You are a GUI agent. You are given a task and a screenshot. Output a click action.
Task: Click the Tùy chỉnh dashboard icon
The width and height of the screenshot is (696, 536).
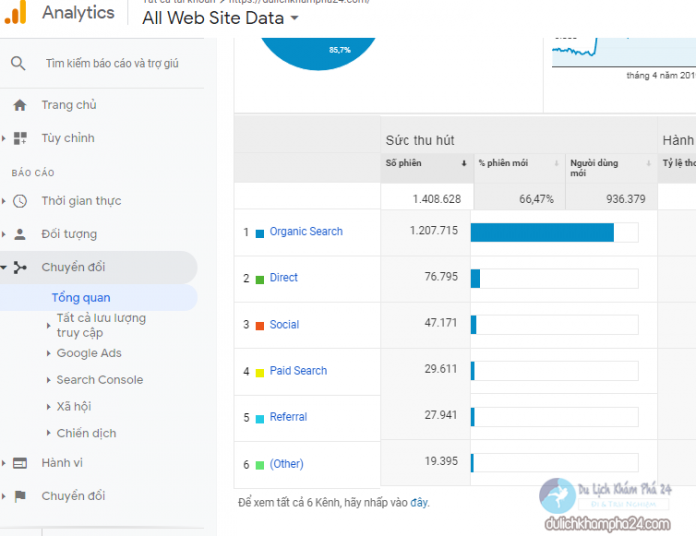click(x=21, y=138)
